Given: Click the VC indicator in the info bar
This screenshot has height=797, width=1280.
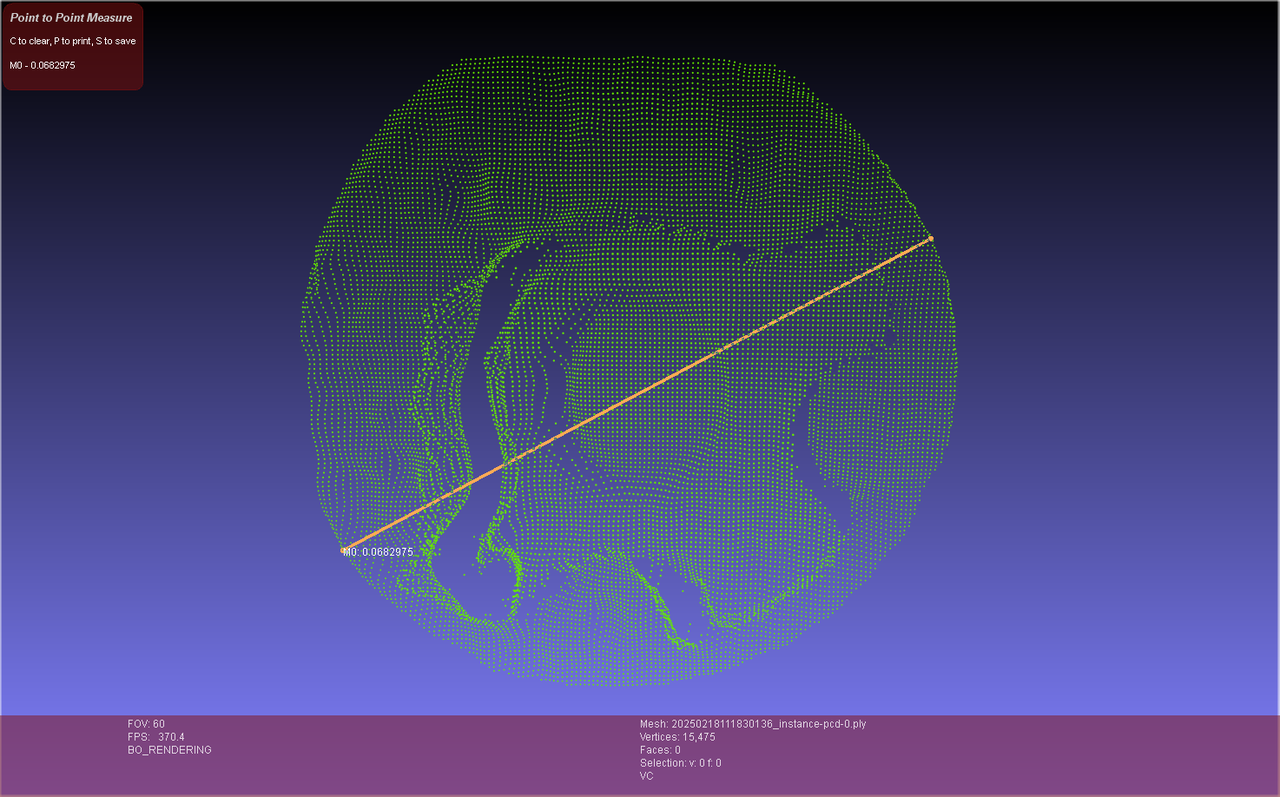Looking at the screenshot, I should 646,776.
